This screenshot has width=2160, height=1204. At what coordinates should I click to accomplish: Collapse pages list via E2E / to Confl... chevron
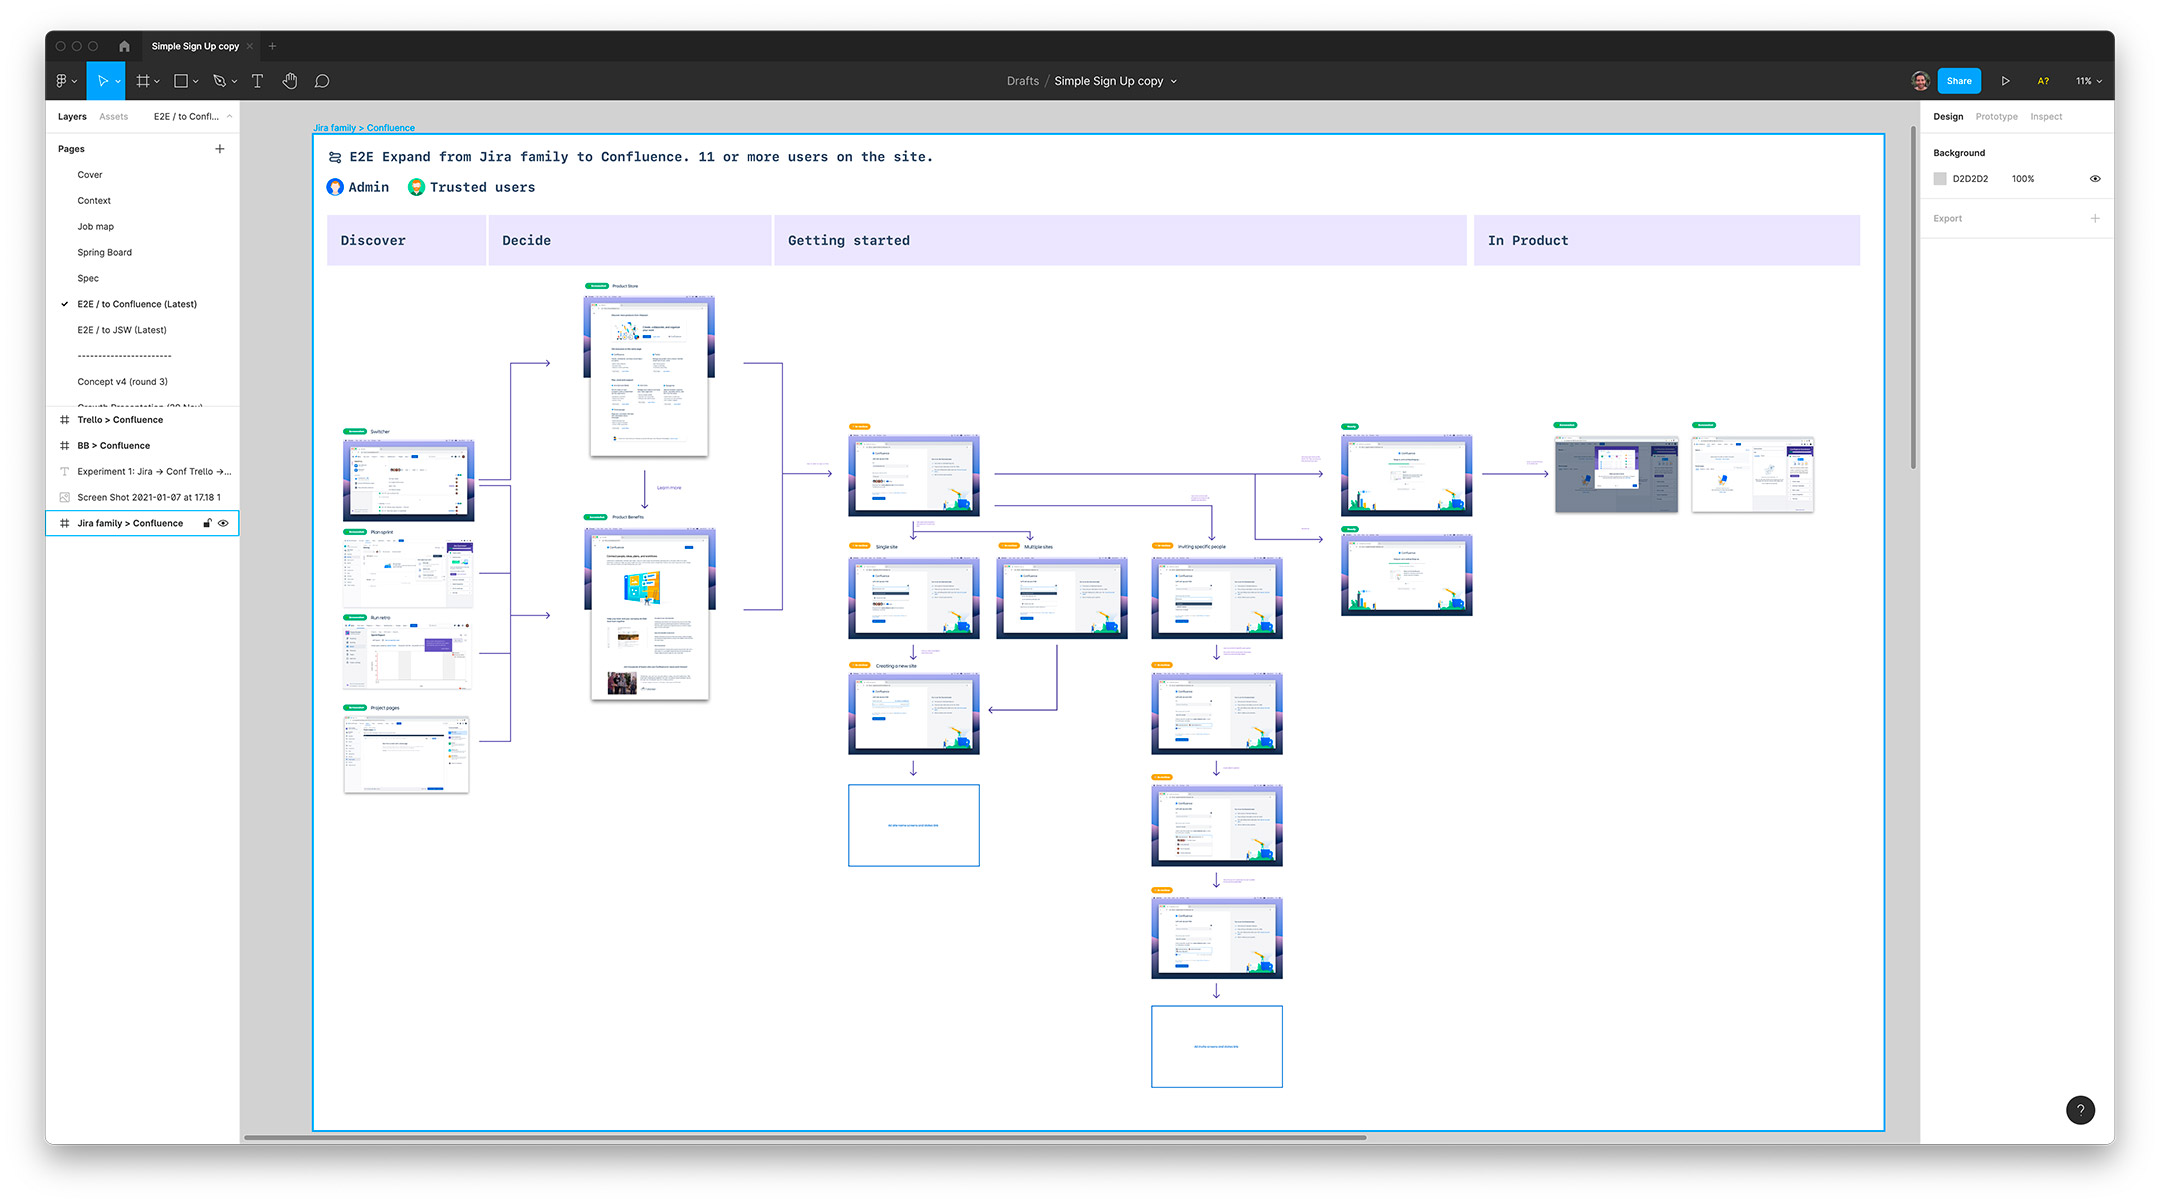(229, 117)
